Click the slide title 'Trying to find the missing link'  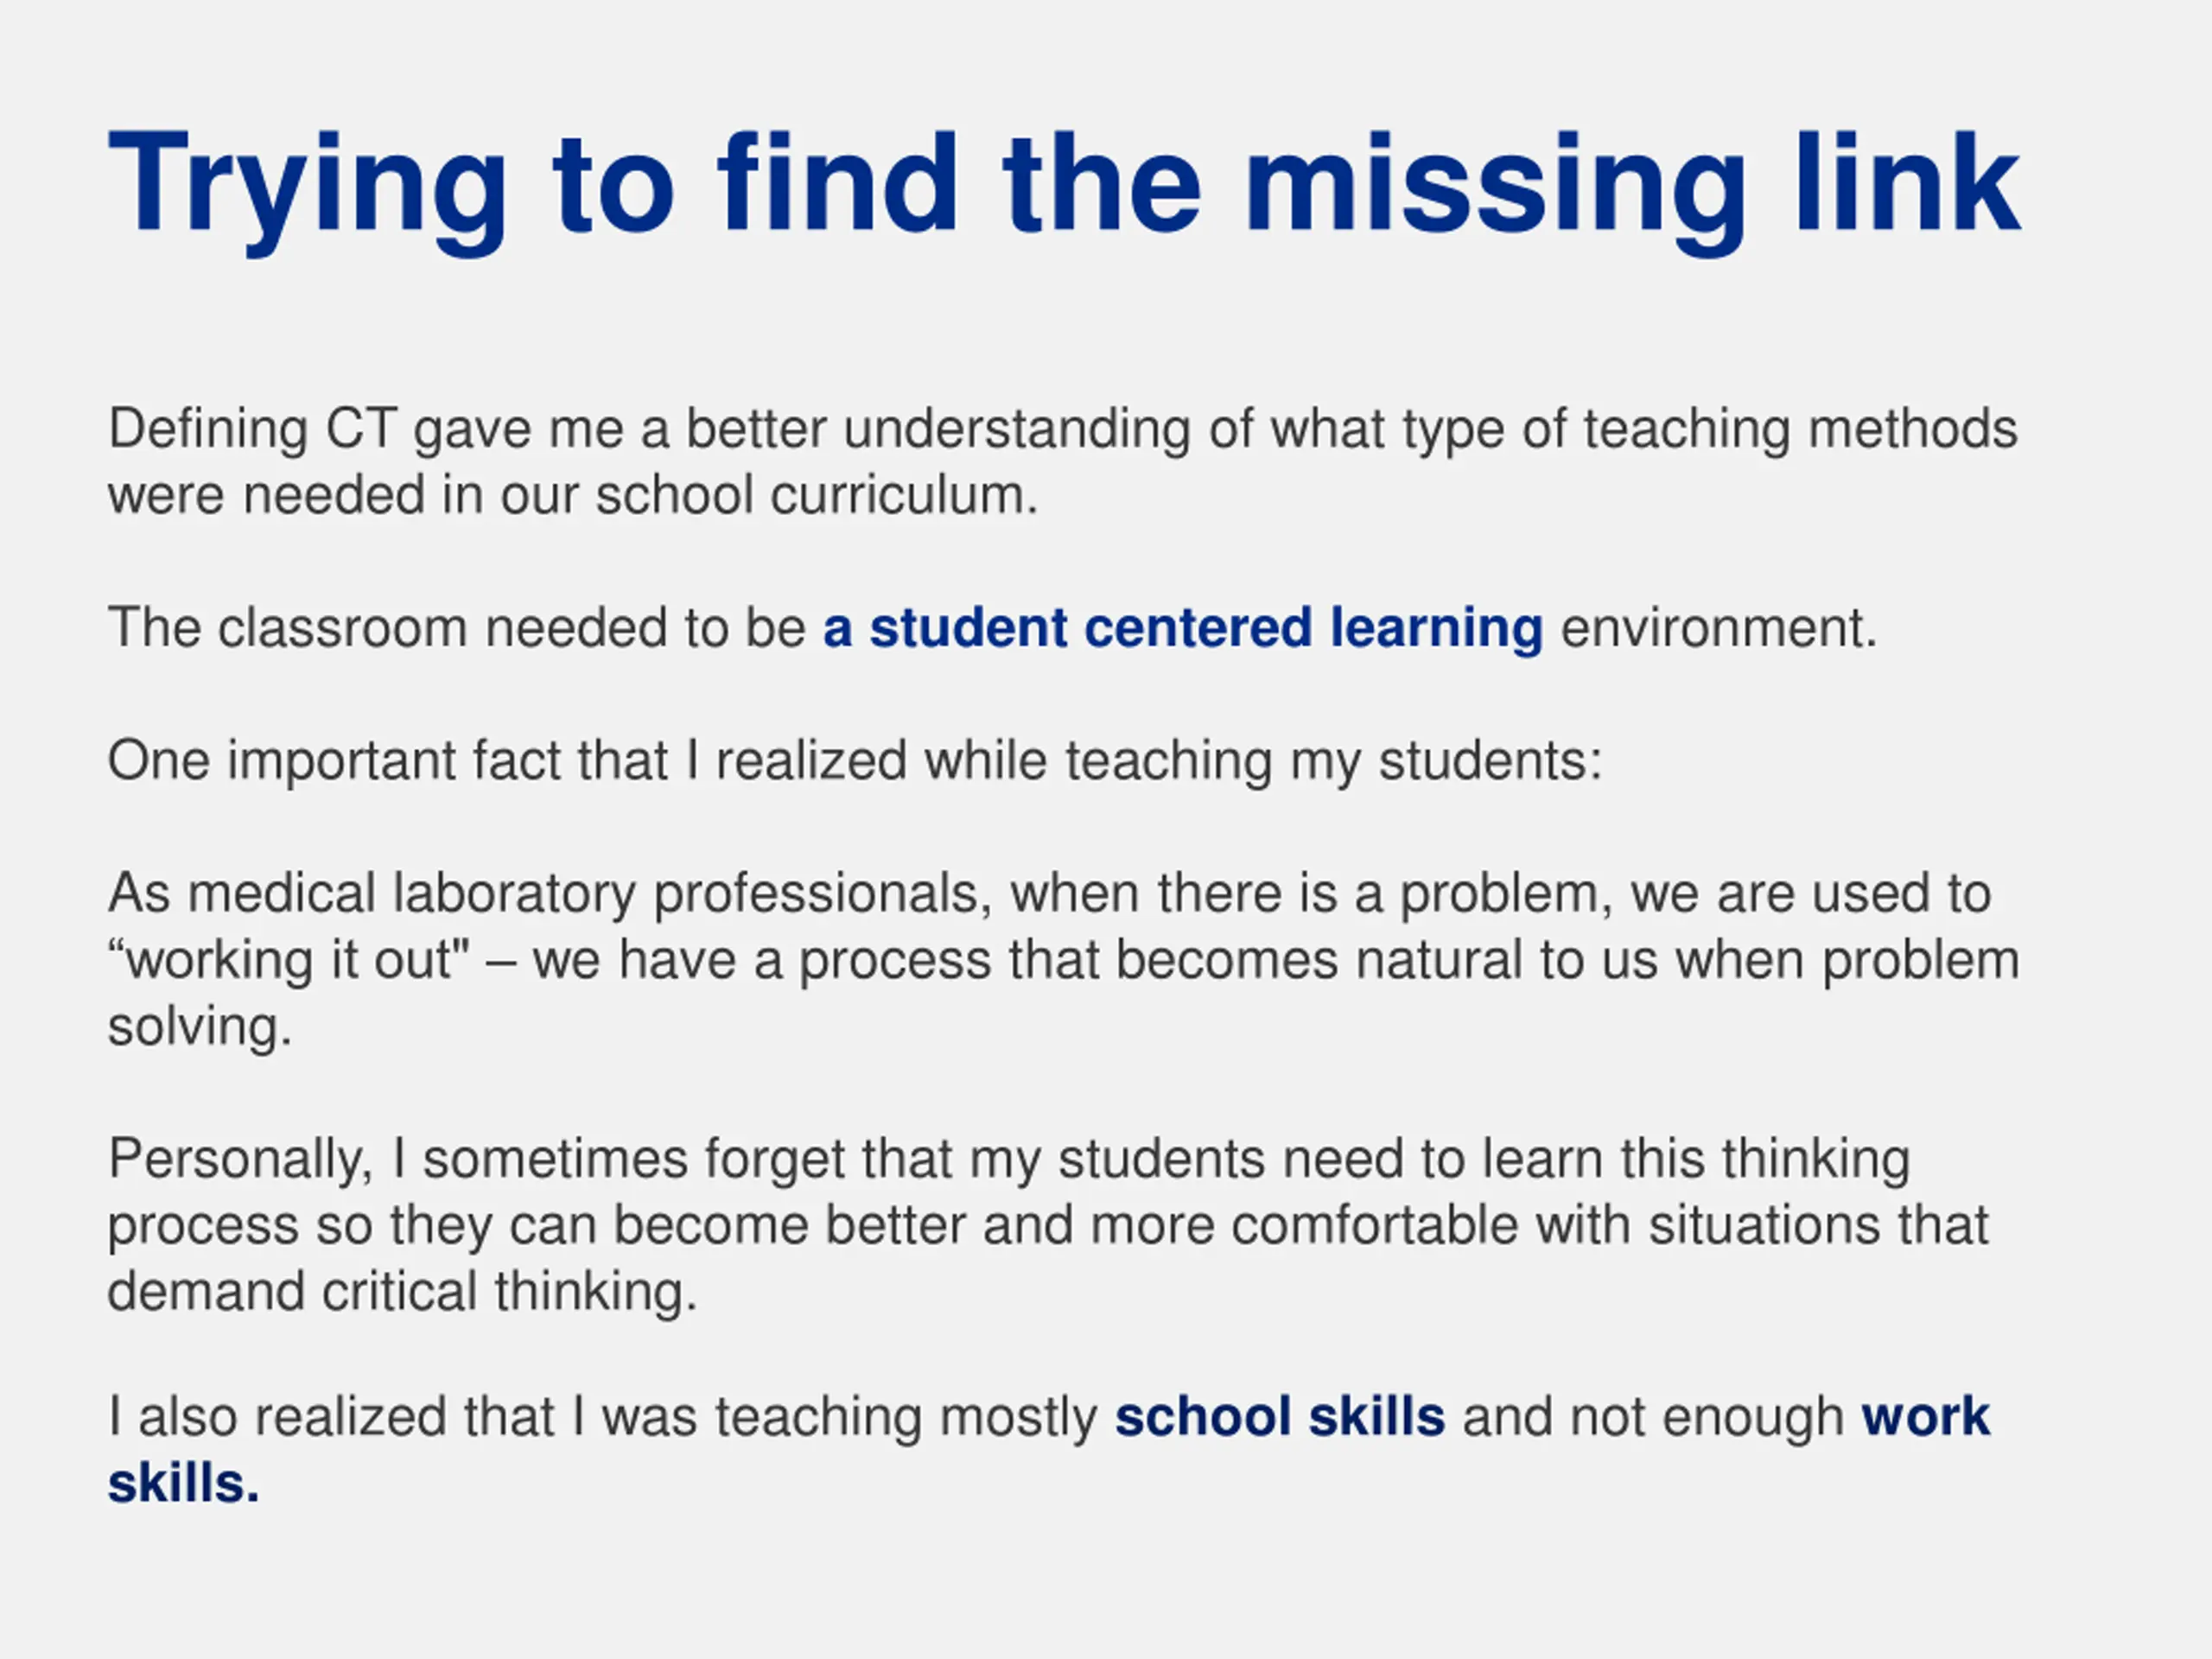pyautogui.click(x=1064, y=190)
